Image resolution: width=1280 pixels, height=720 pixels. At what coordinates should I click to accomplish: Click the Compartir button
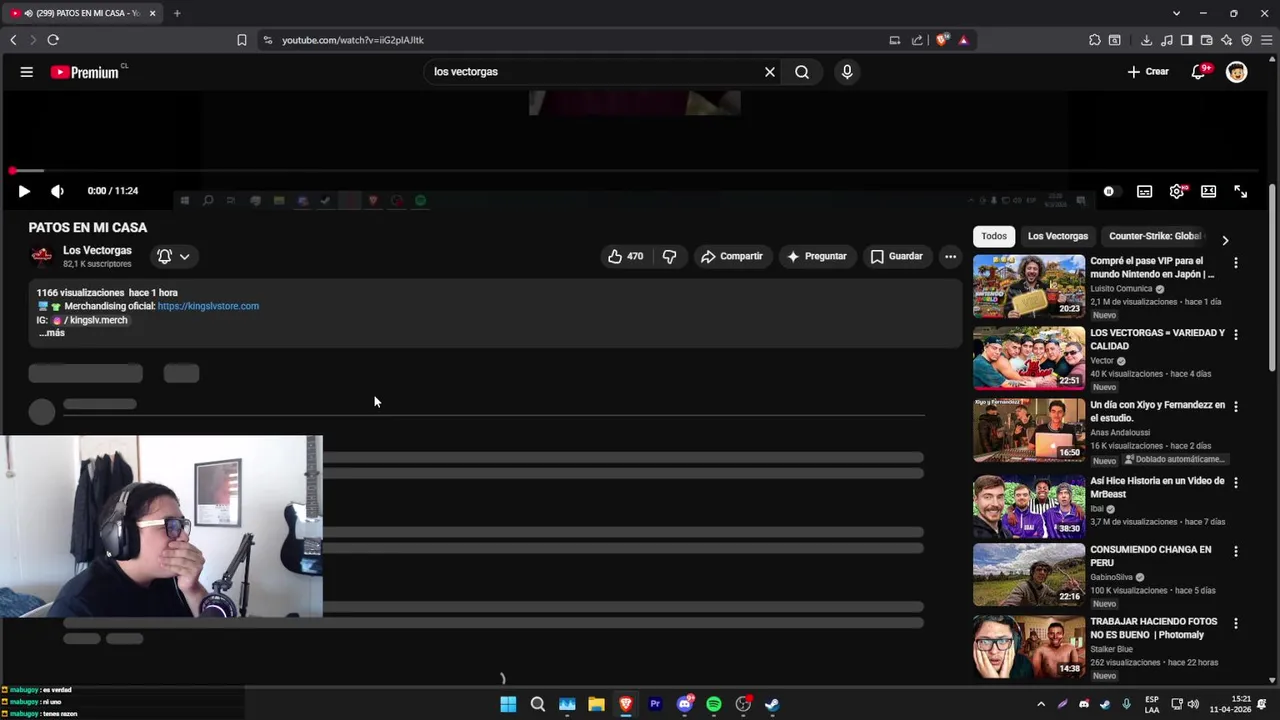point(732,257)
